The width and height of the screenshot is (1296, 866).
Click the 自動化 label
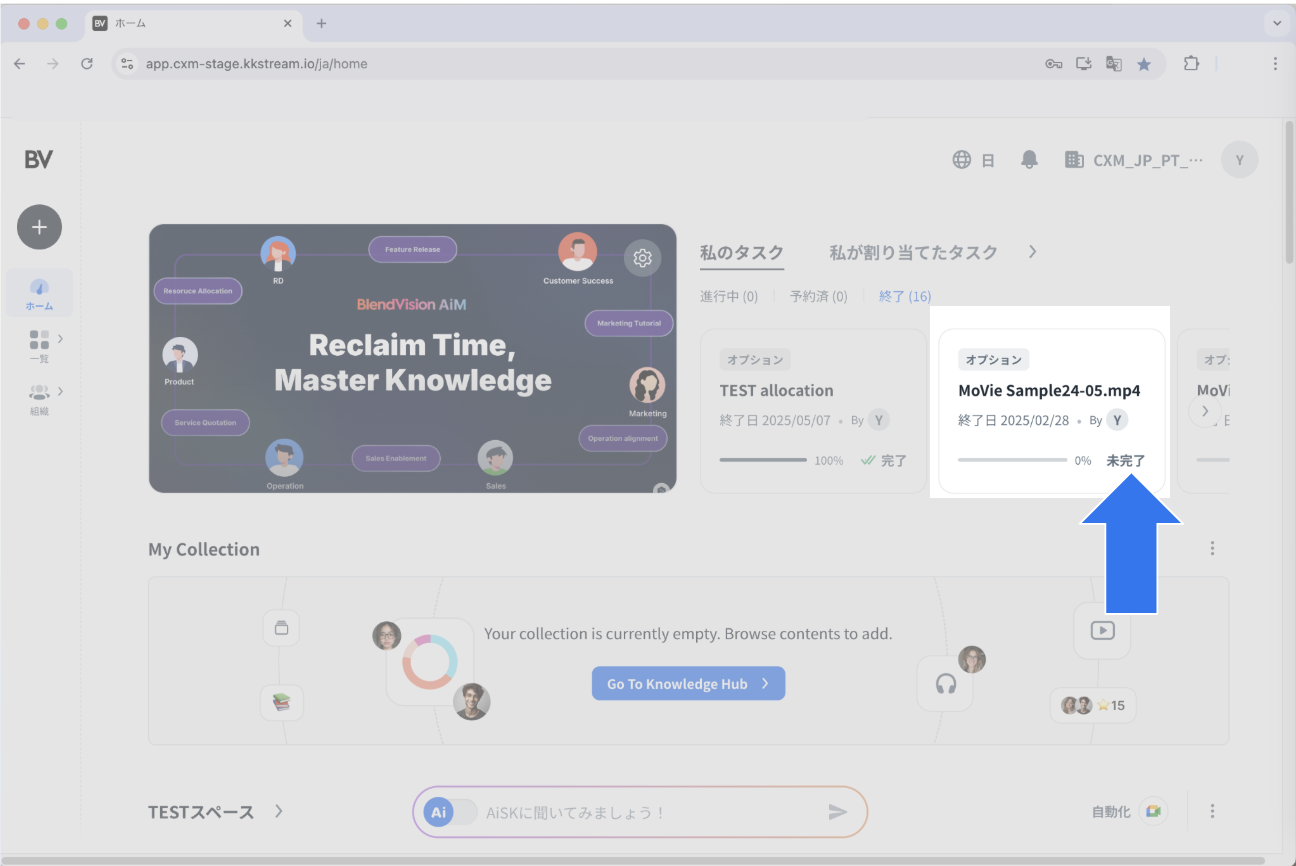click(1110, 812)
